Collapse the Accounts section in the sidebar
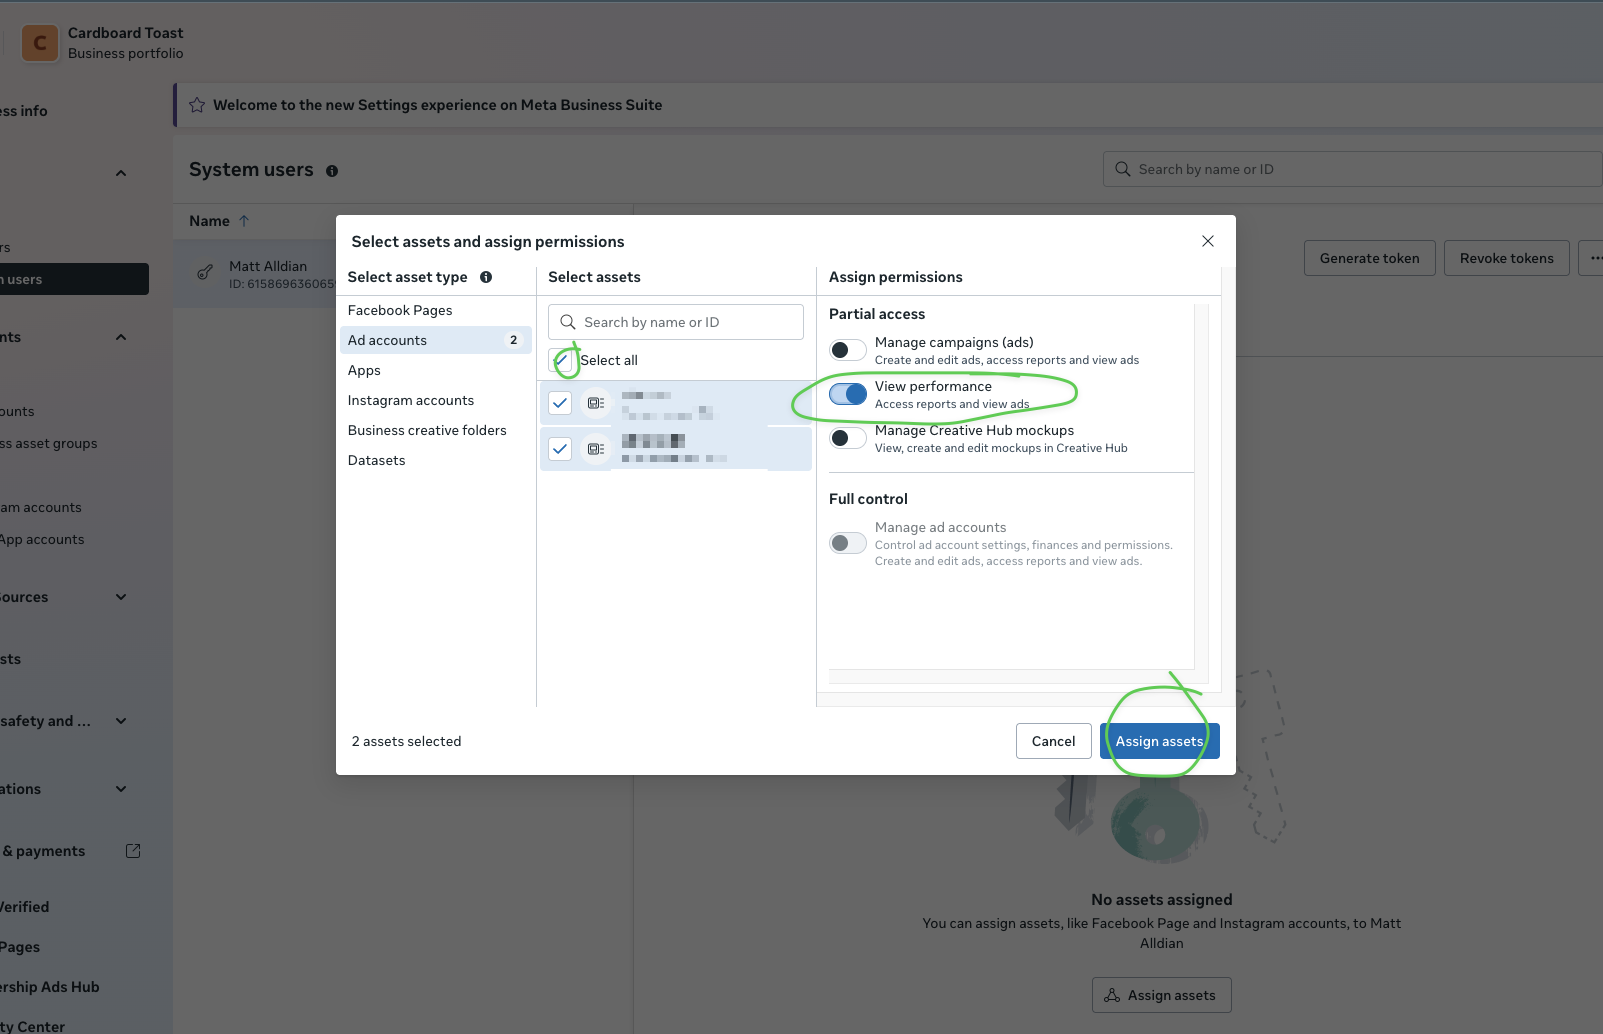 (120, 337)
